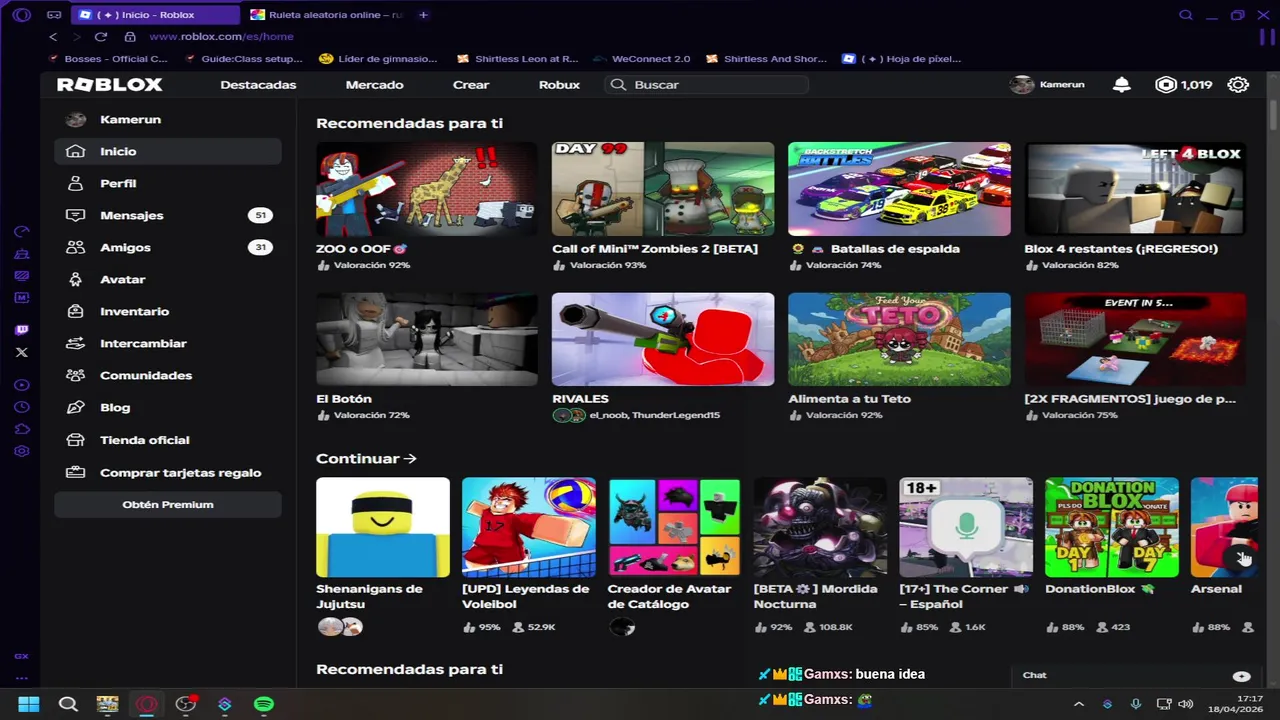1280x720 pixels.
Task: Open the Roblox notifications bell
Action: tap(1122, 85)
